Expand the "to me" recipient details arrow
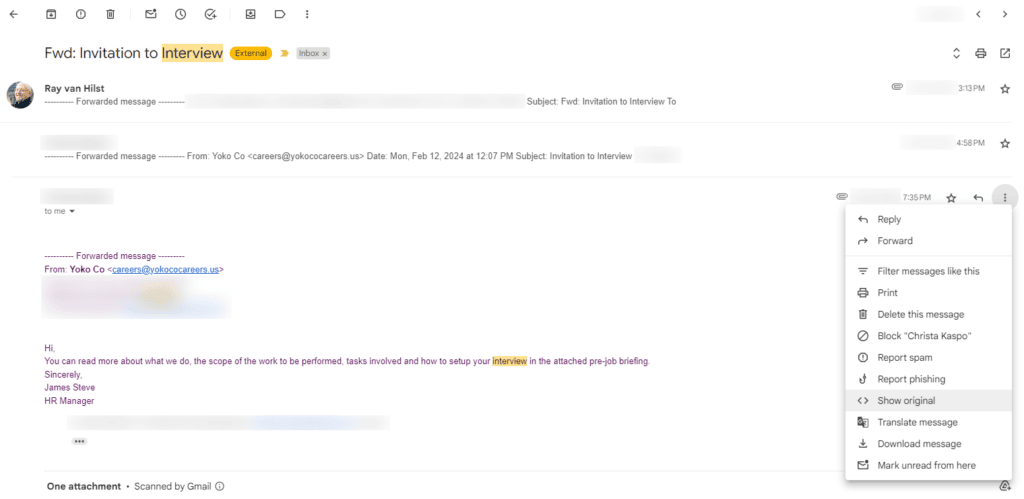 pos(72,212)
